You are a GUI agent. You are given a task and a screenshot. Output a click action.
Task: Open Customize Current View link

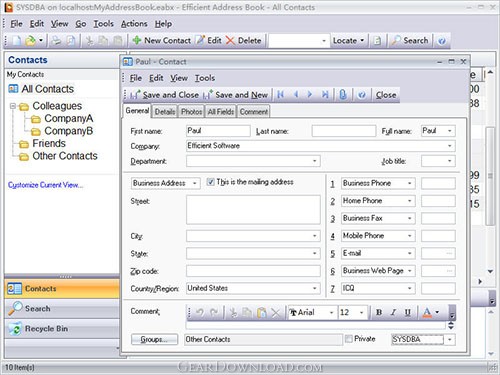tap(45, 185)
